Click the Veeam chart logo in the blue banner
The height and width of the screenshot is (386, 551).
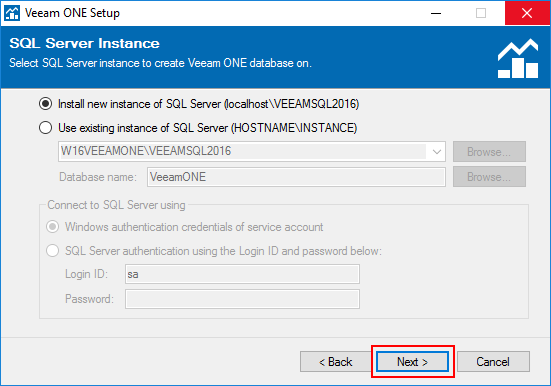point(518,58)
